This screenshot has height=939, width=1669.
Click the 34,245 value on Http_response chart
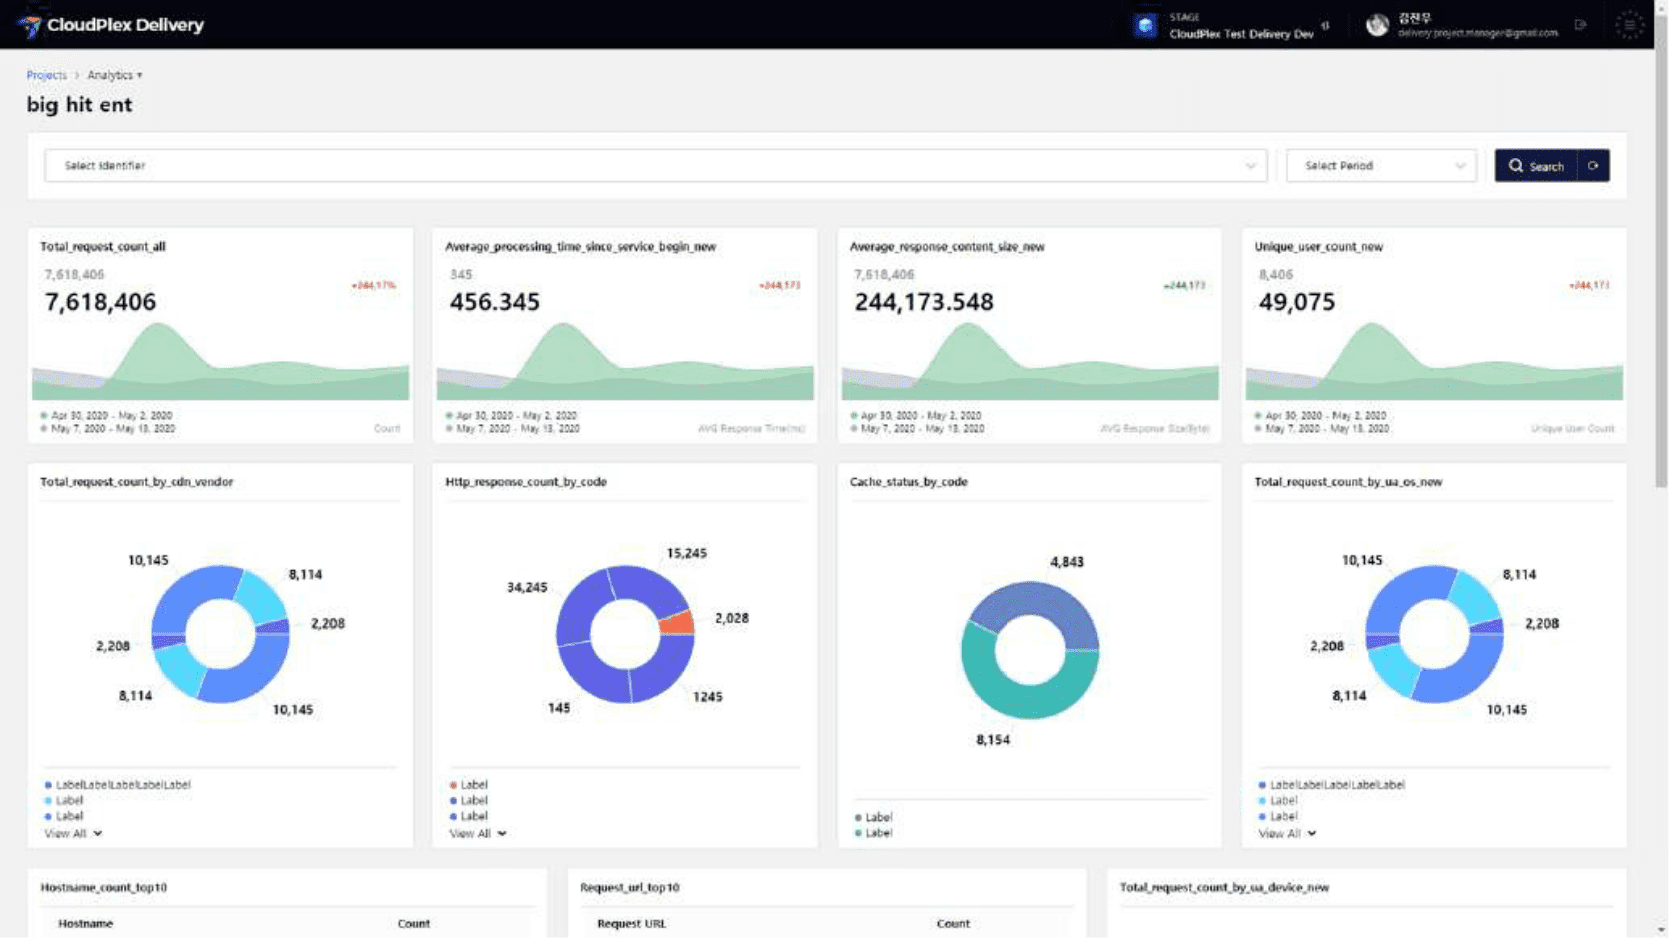pyautogui.click(x=527, y=588)
